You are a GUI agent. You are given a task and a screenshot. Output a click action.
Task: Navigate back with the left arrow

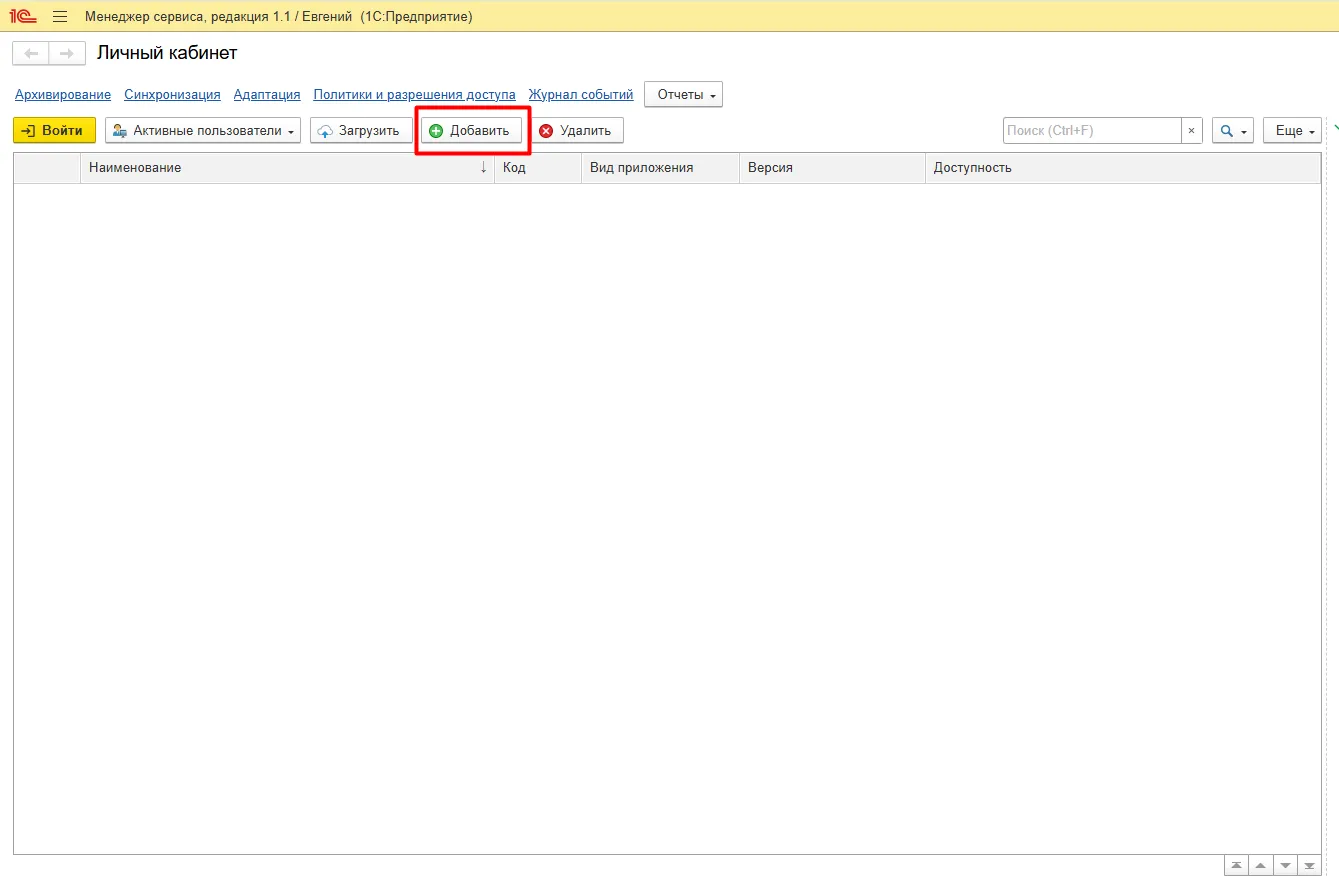point(31,53)
